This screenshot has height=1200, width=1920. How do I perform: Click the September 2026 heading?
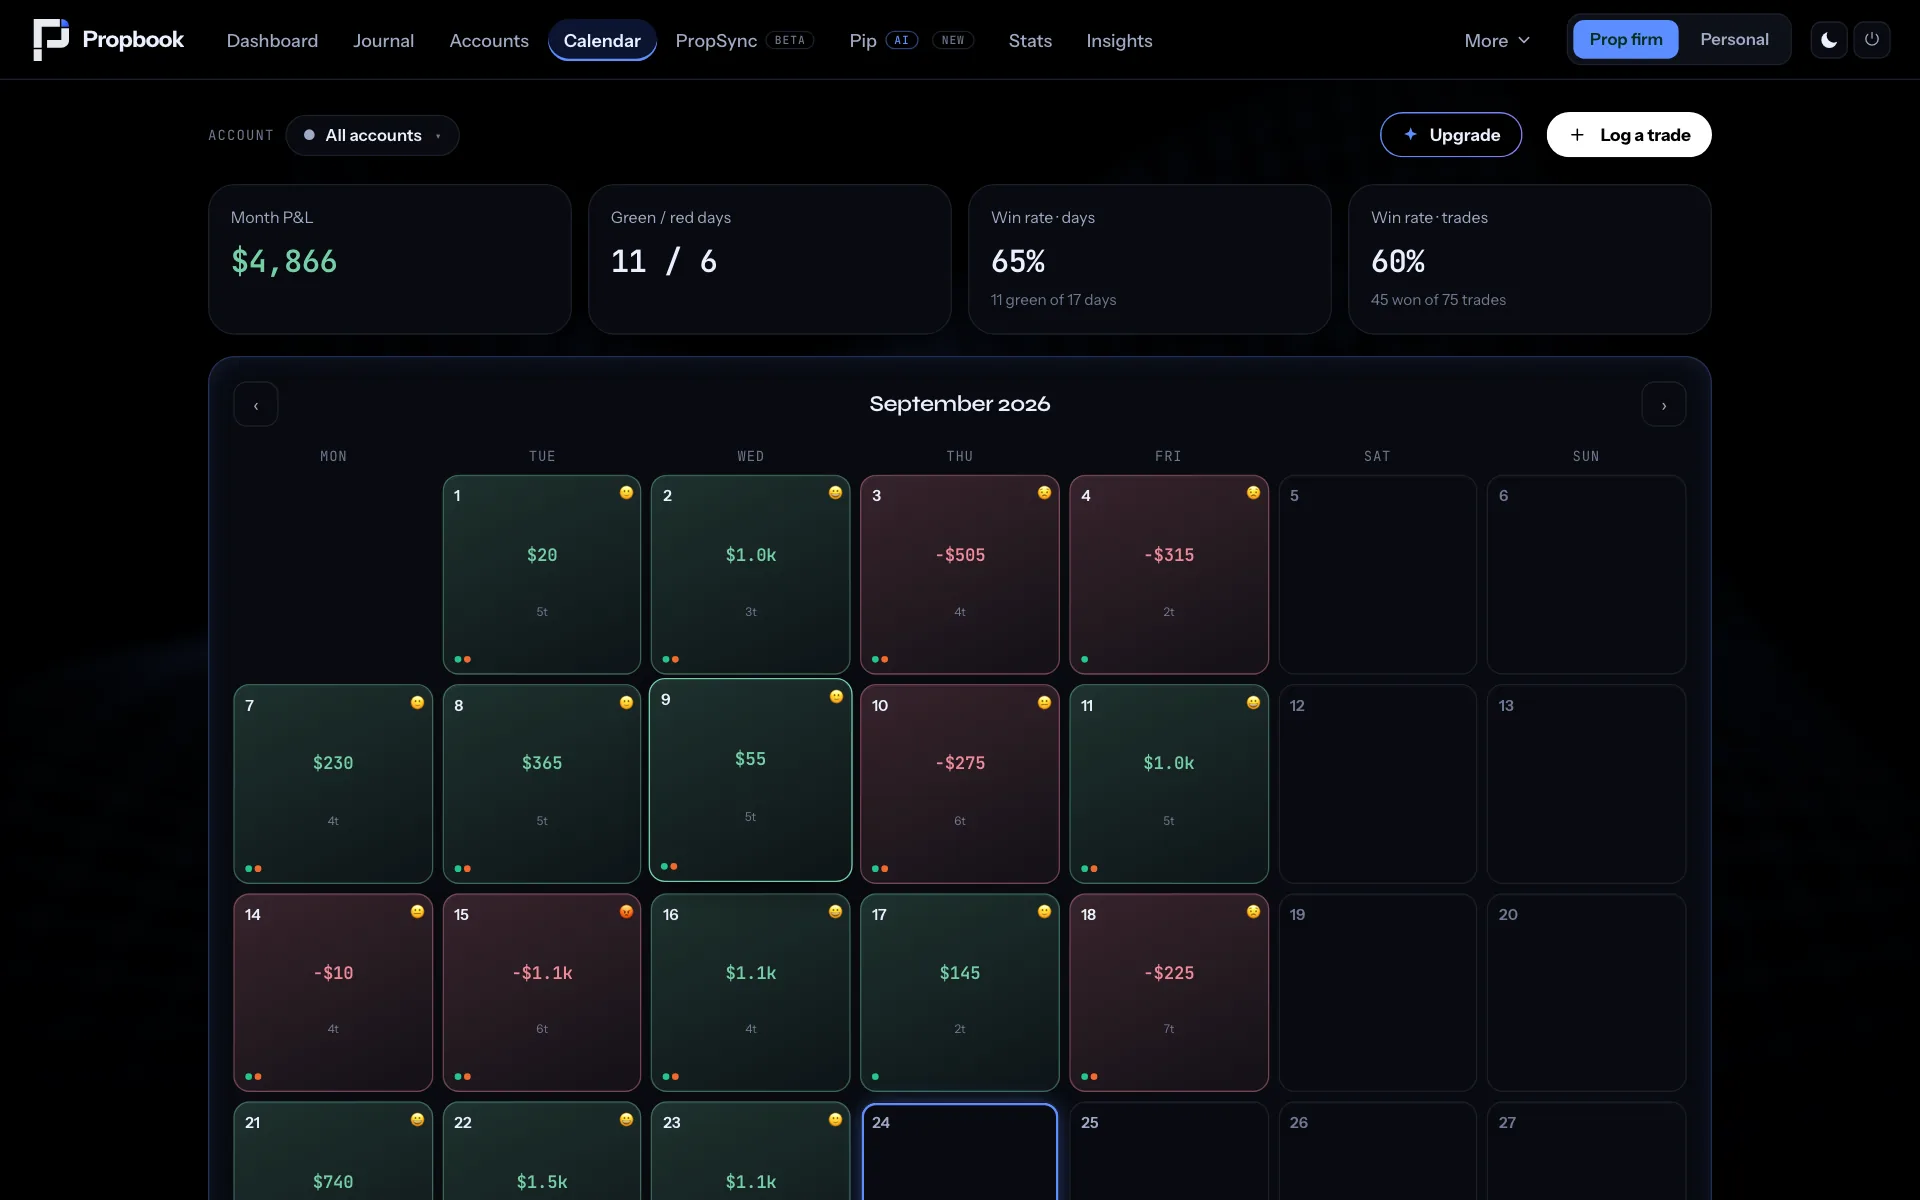[960, 404]
